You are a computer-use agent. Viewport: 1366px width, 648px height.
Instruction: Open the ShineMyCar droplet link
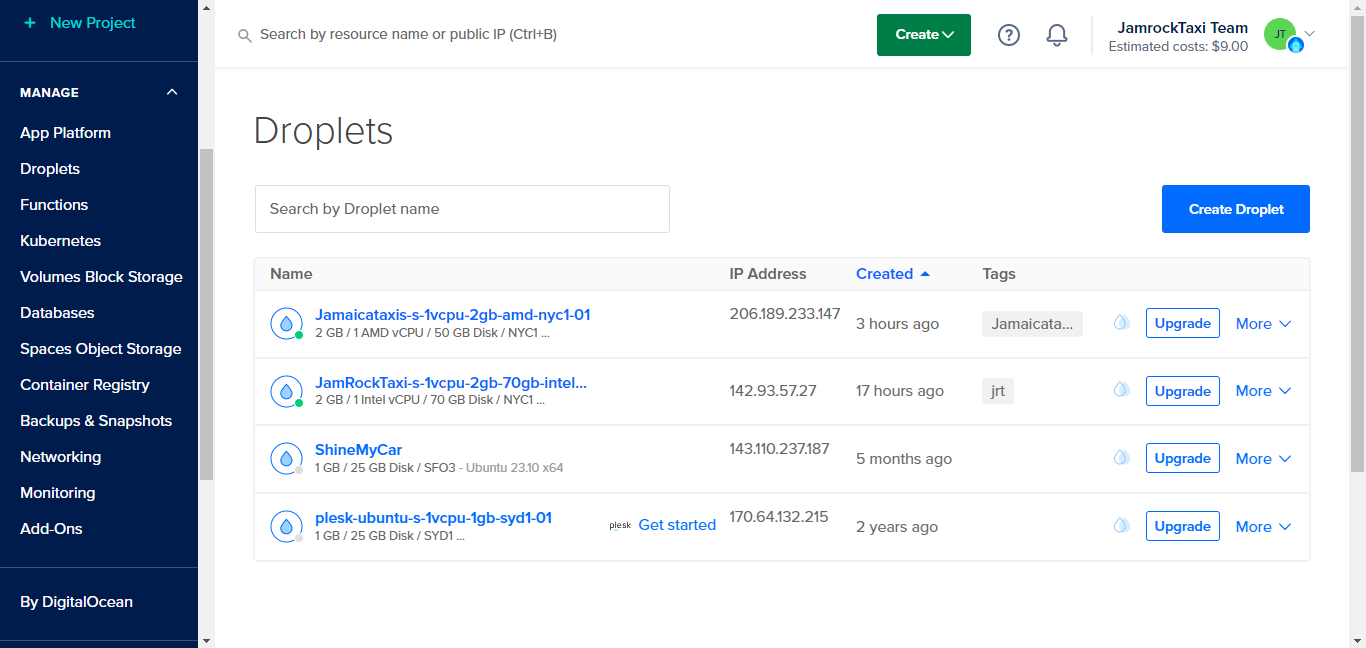tap(359, 450)
